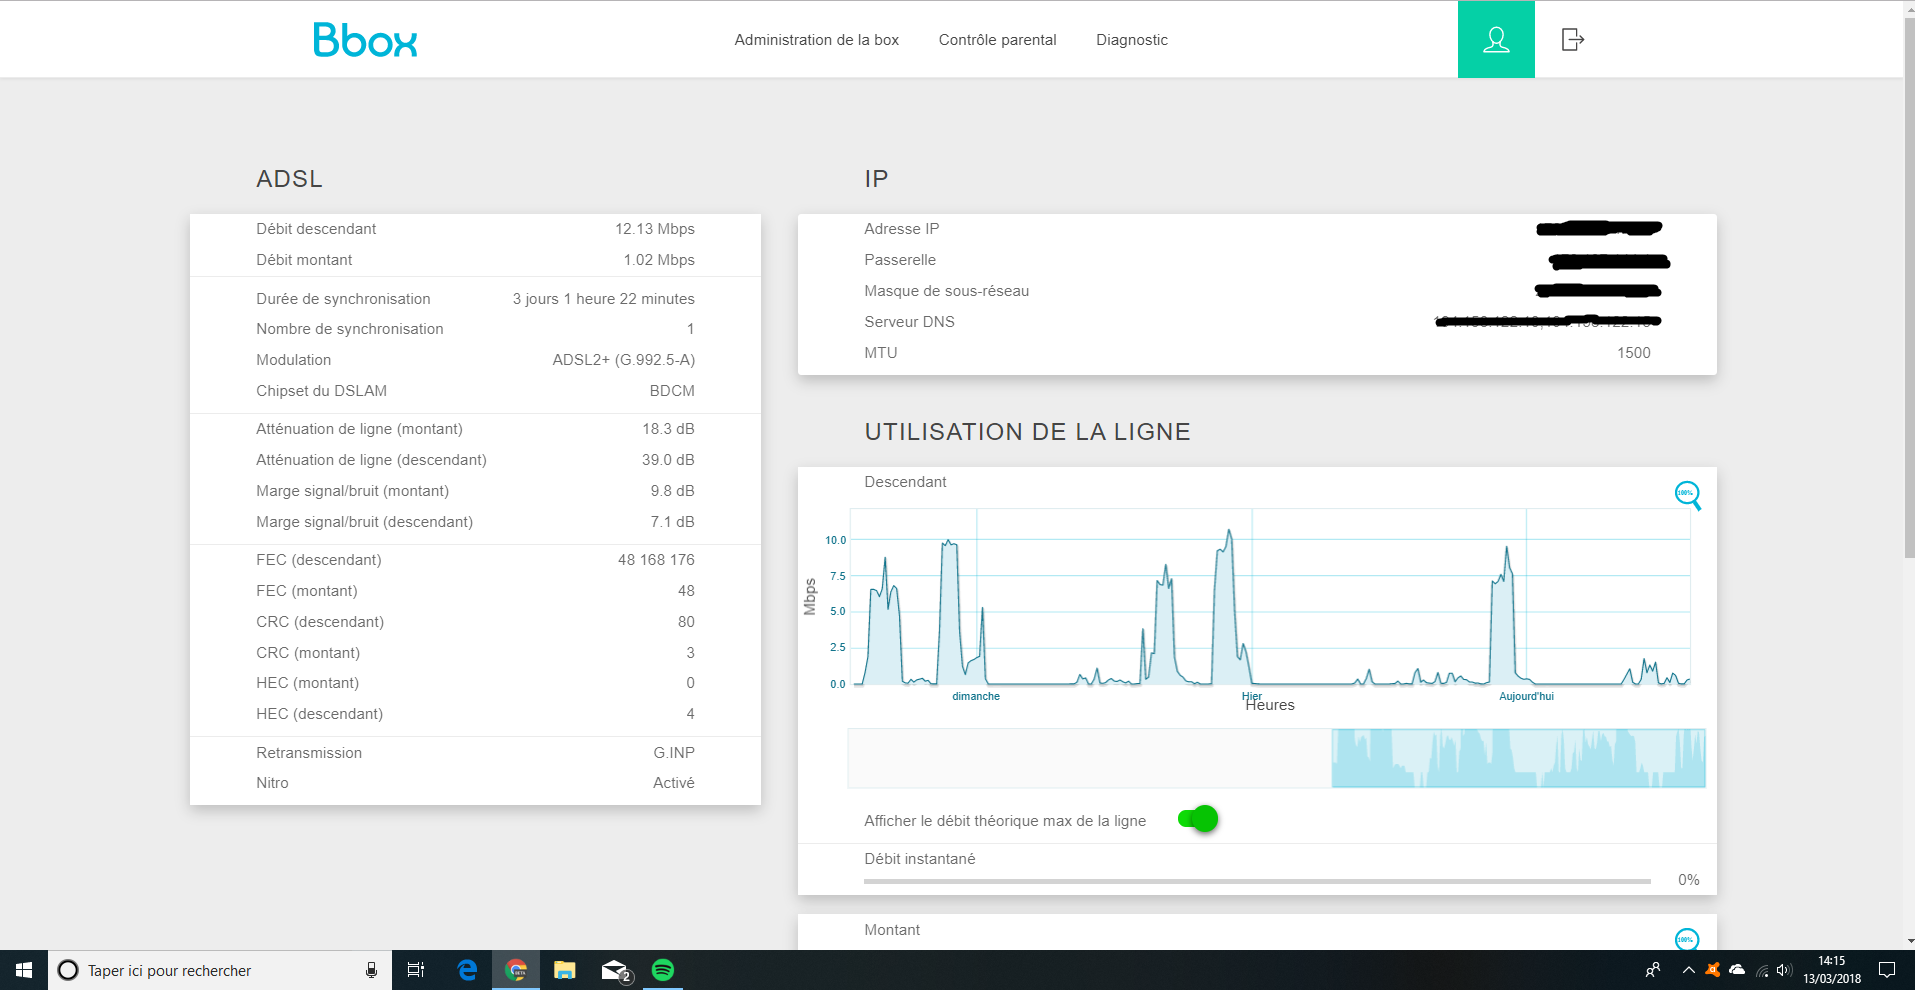
Task: Click the MTU 1500 value
Action: click(x=1634, y=353)
